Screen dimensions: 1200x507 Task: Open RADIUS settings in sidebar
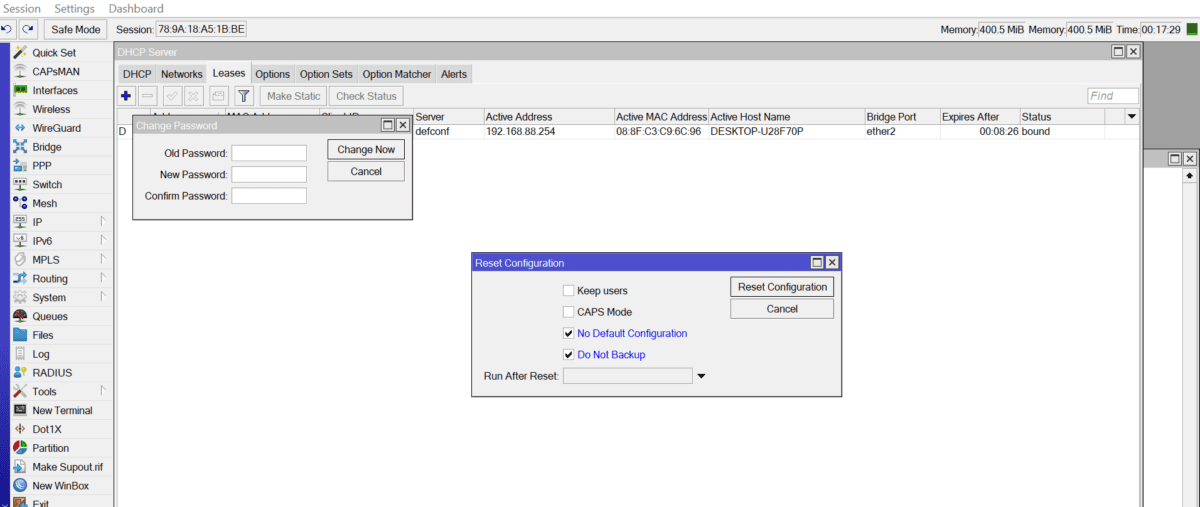pos(52,373)
